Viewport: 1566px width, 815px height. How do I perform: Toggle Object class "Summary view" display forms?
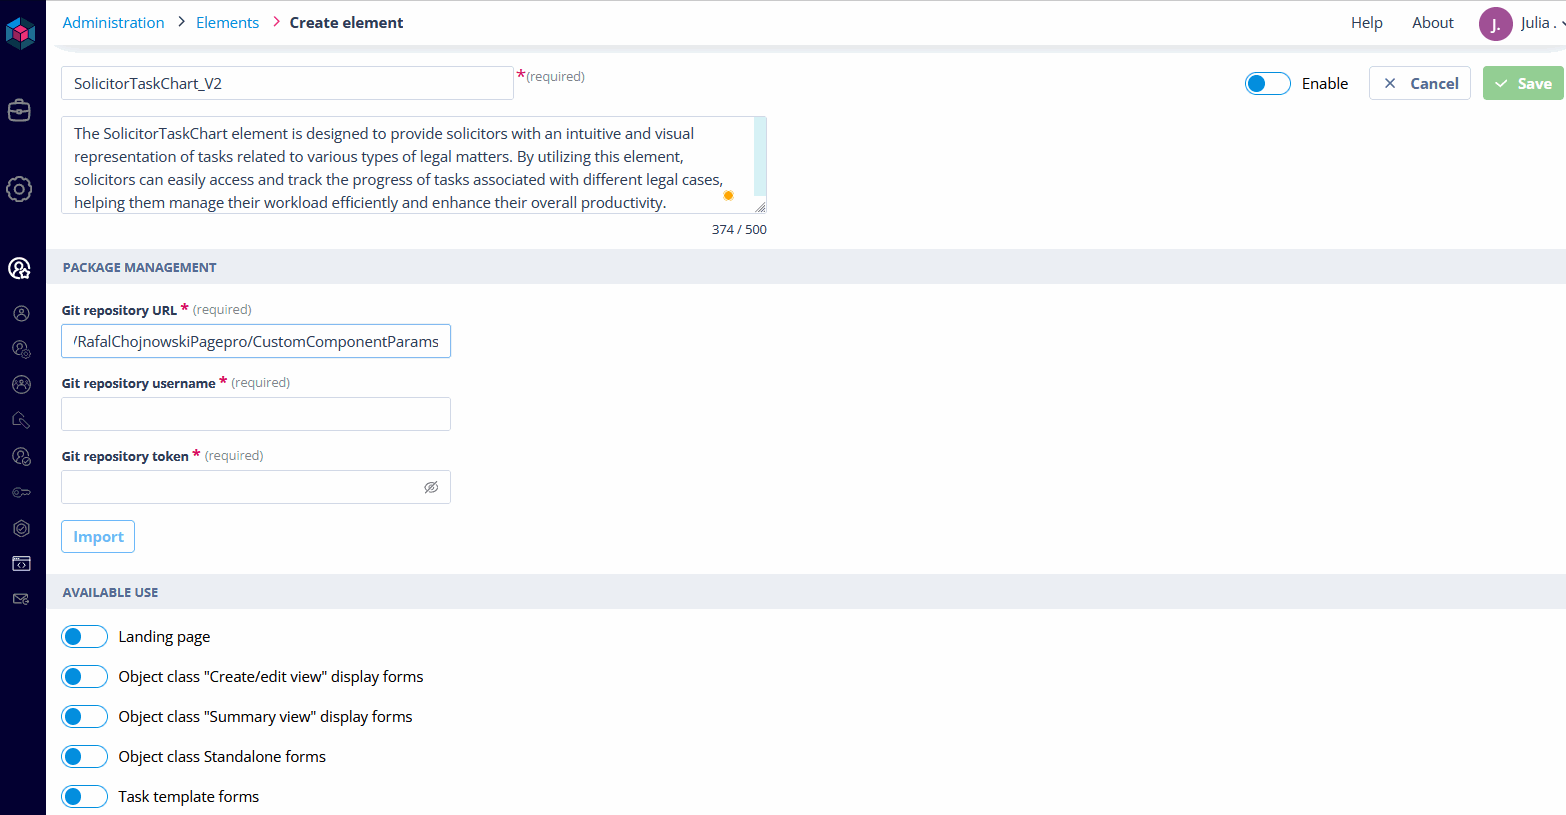[84, 717]
